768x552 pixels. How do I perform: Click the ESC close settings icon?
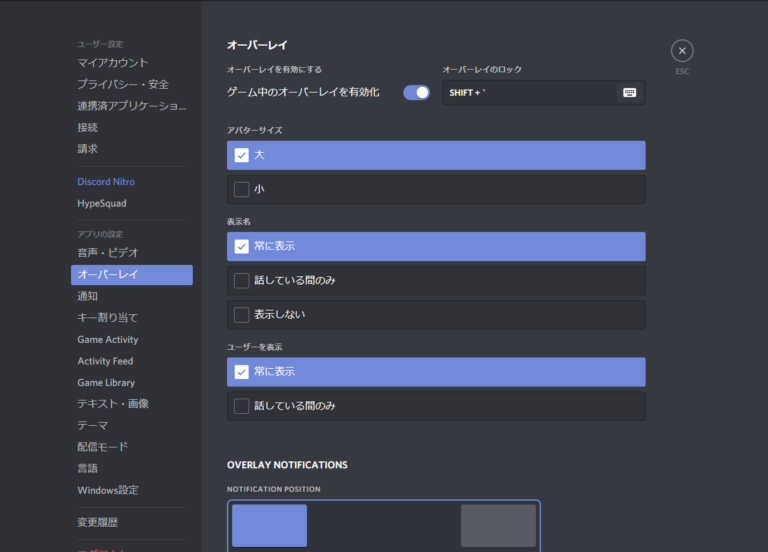click(682, 51)
